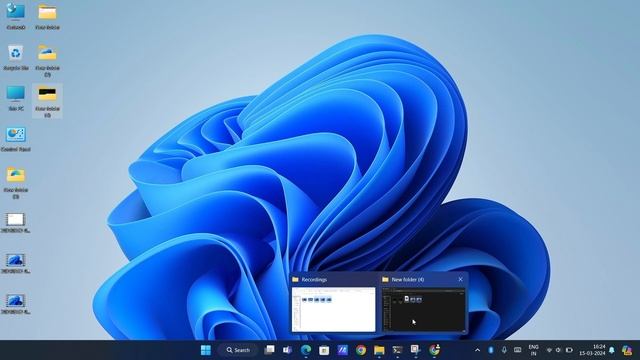Click the Bluetooth tray icon

click(491, 350)
